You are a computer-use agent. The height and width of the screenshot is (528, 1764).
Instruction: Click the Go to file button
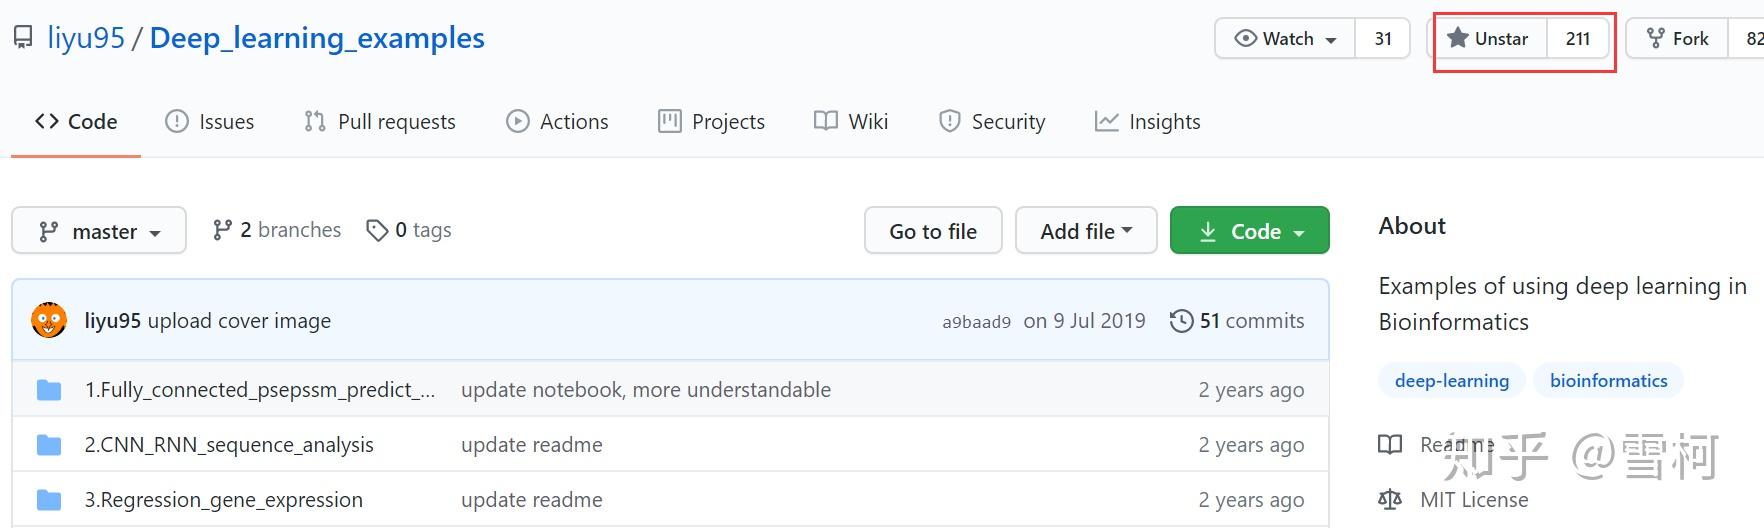coord(933,231)
